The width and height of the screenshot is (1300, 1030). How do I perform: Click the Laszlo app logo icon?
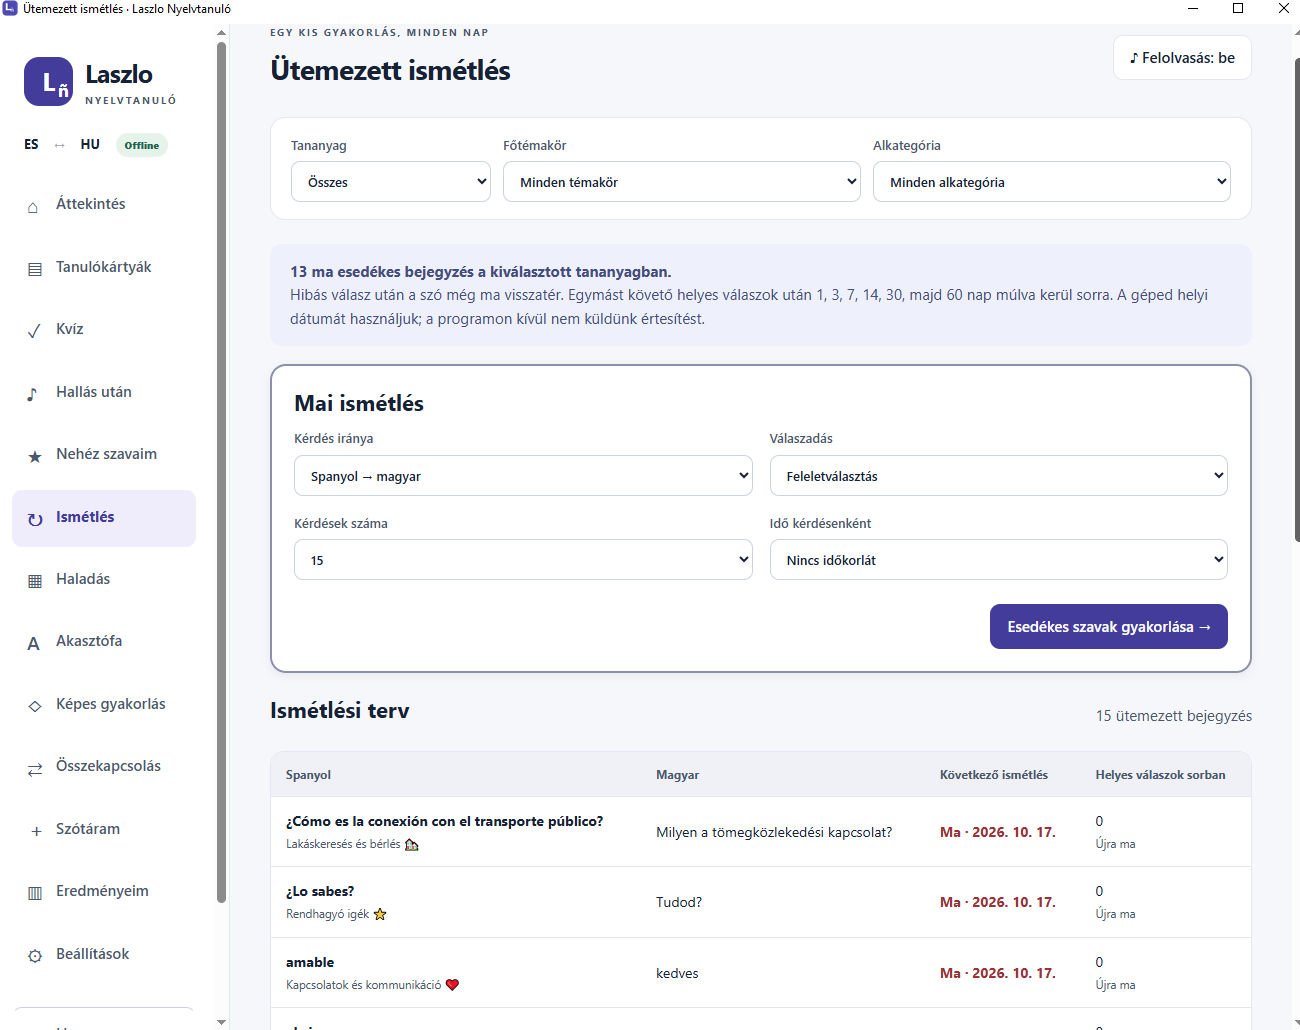point(49,82)
